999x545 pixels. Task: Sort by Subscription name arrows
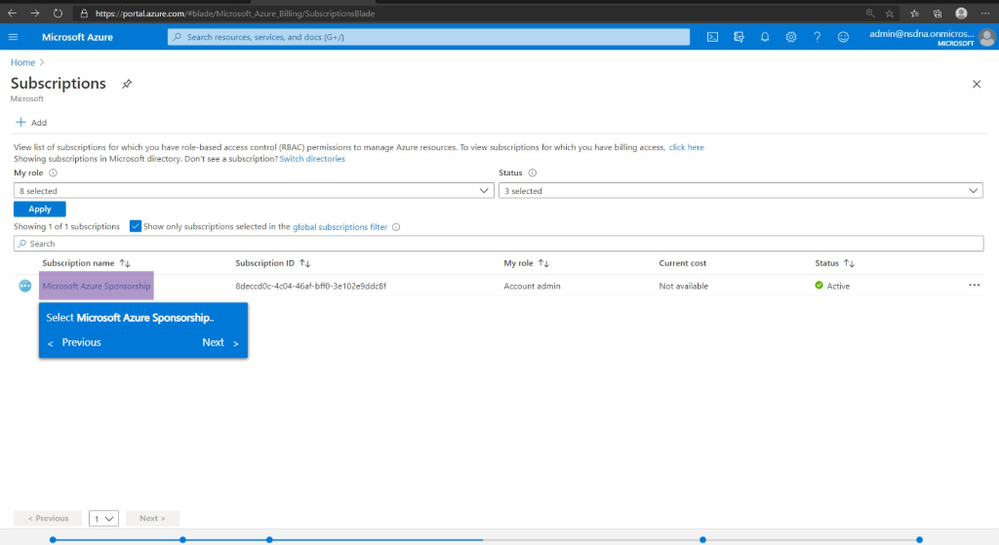[x=125, y=263]
